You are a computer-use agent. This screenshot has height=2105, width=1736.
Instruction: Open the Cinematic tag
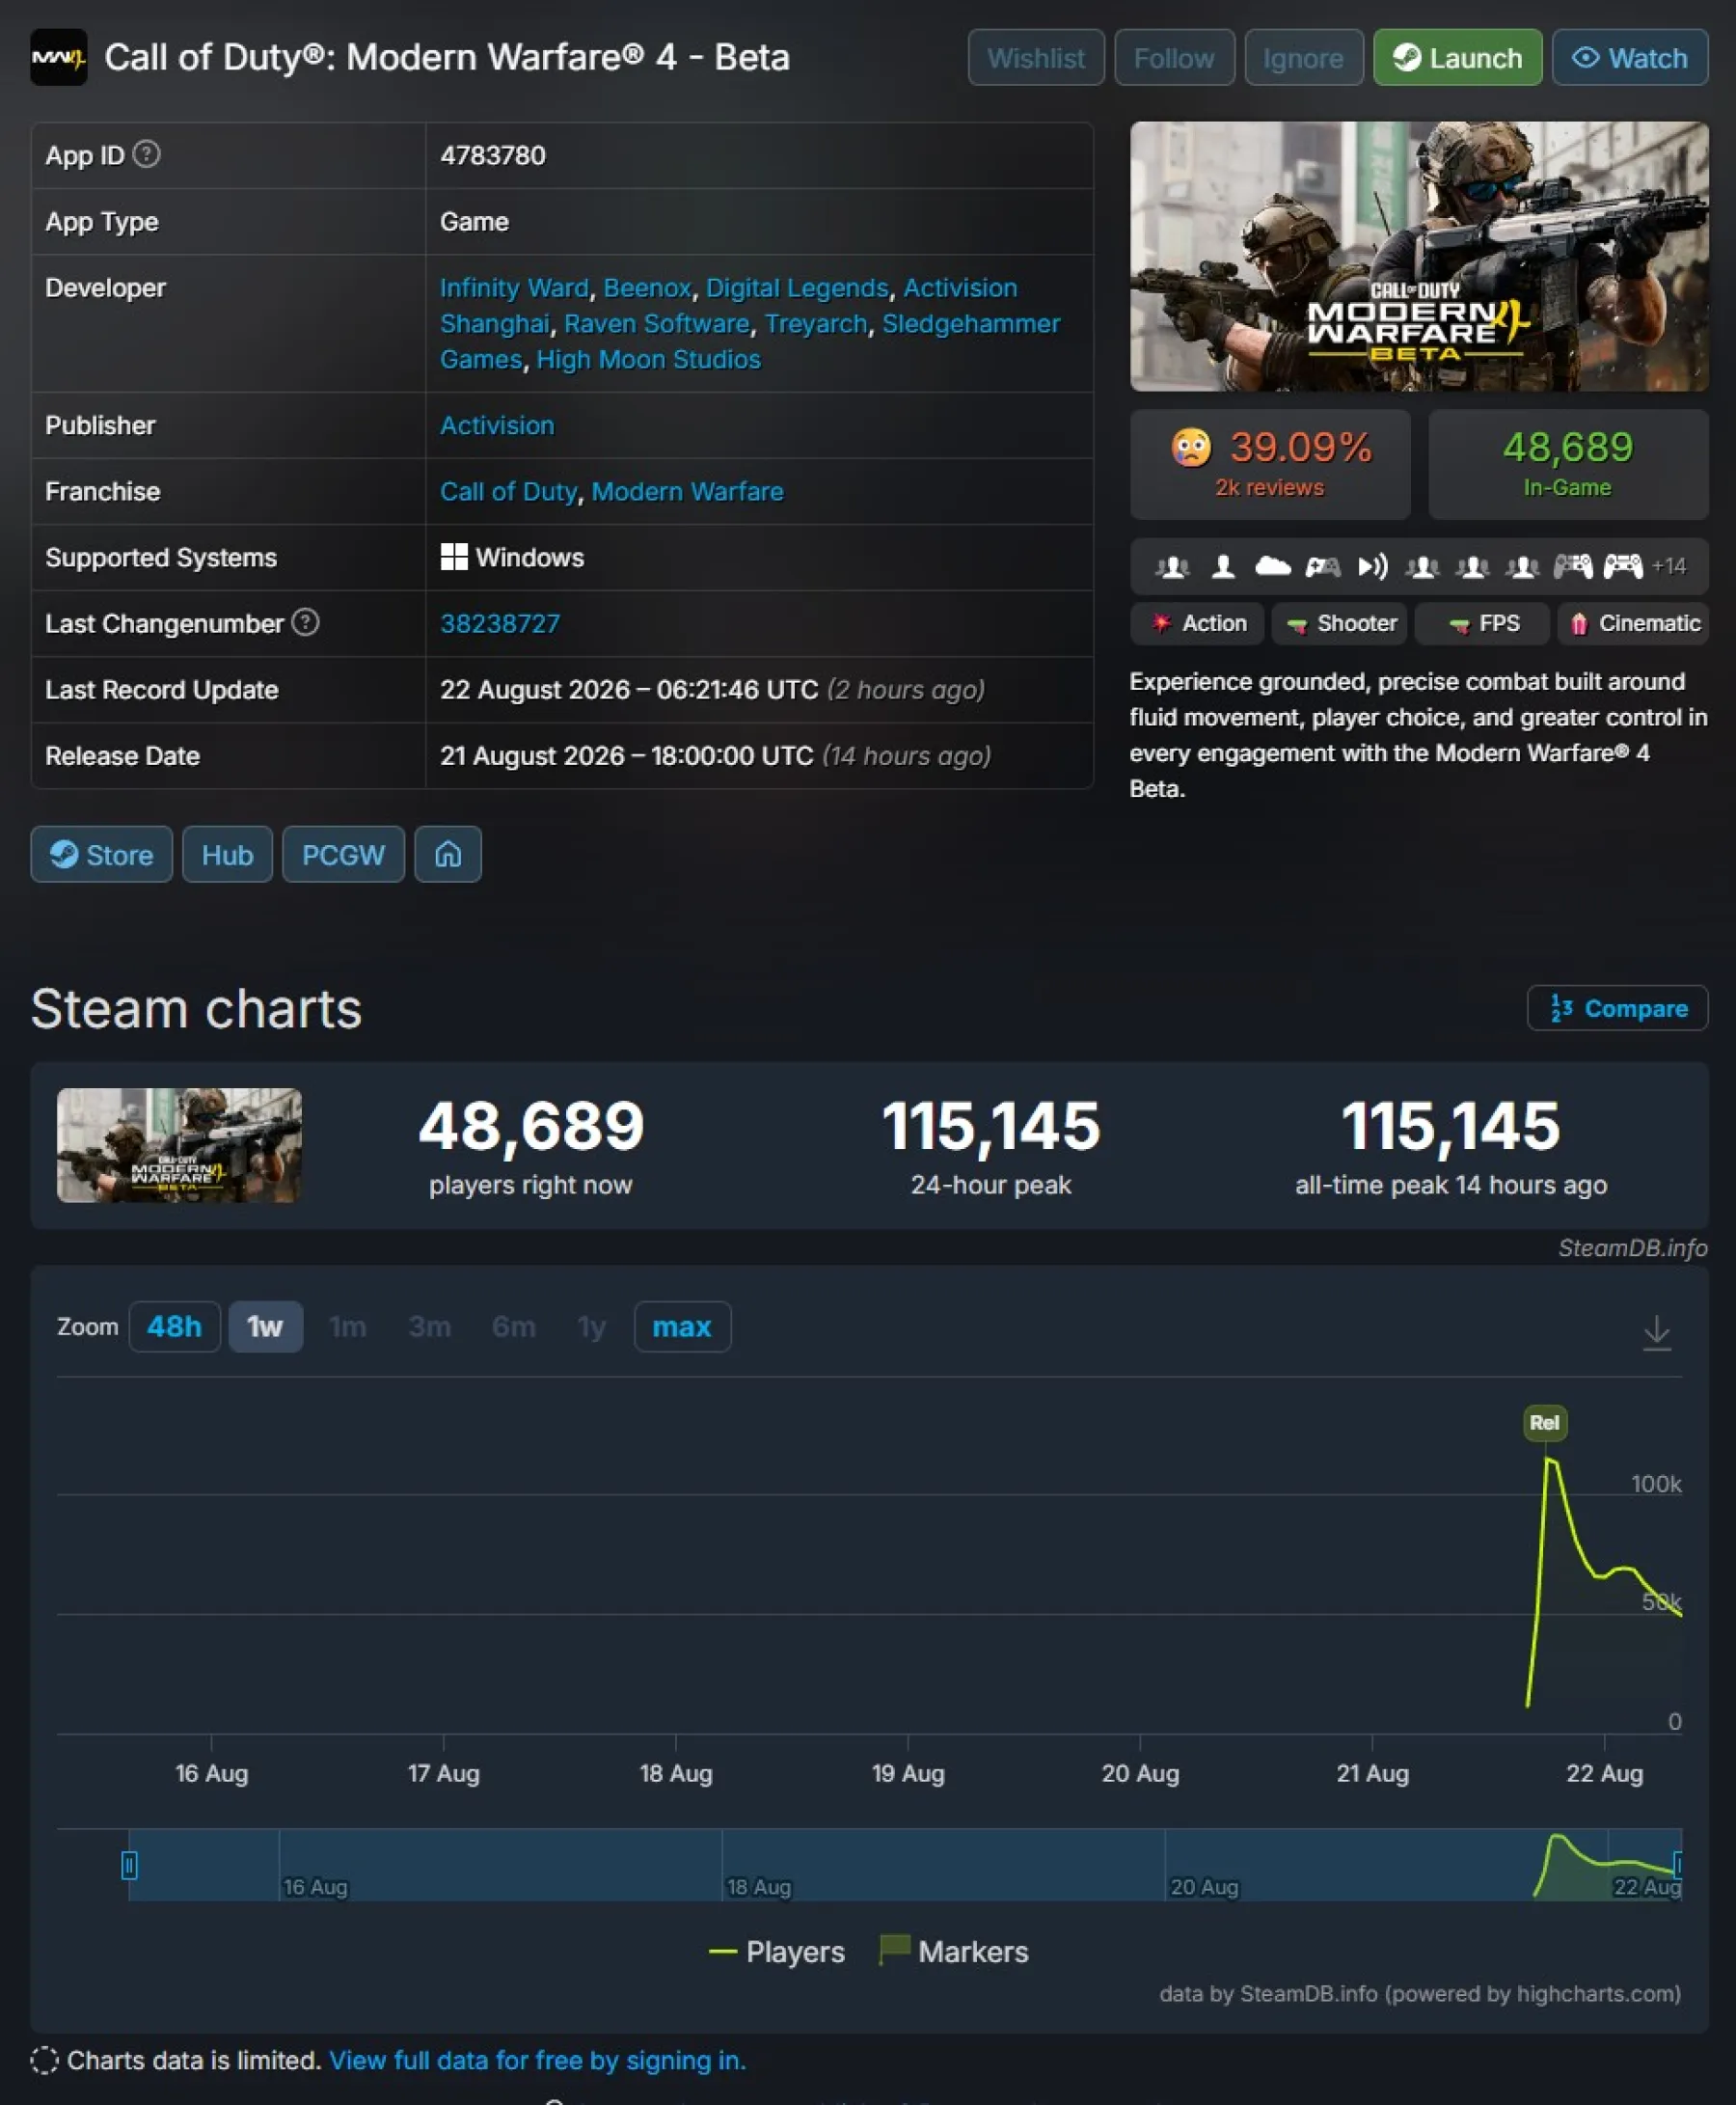1633,623
